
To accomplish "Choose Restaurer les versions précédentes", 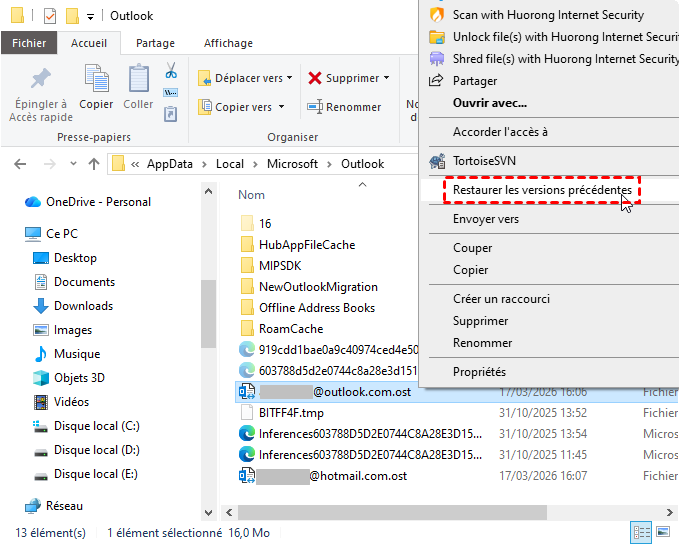I will pos(542,190).
